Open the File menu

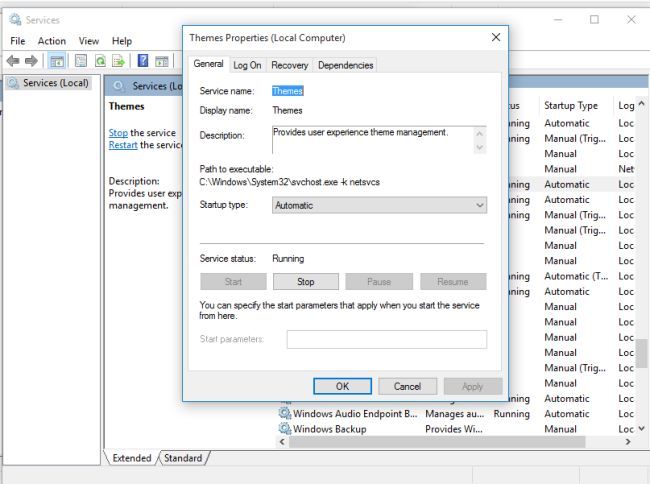tap(17, 41)
